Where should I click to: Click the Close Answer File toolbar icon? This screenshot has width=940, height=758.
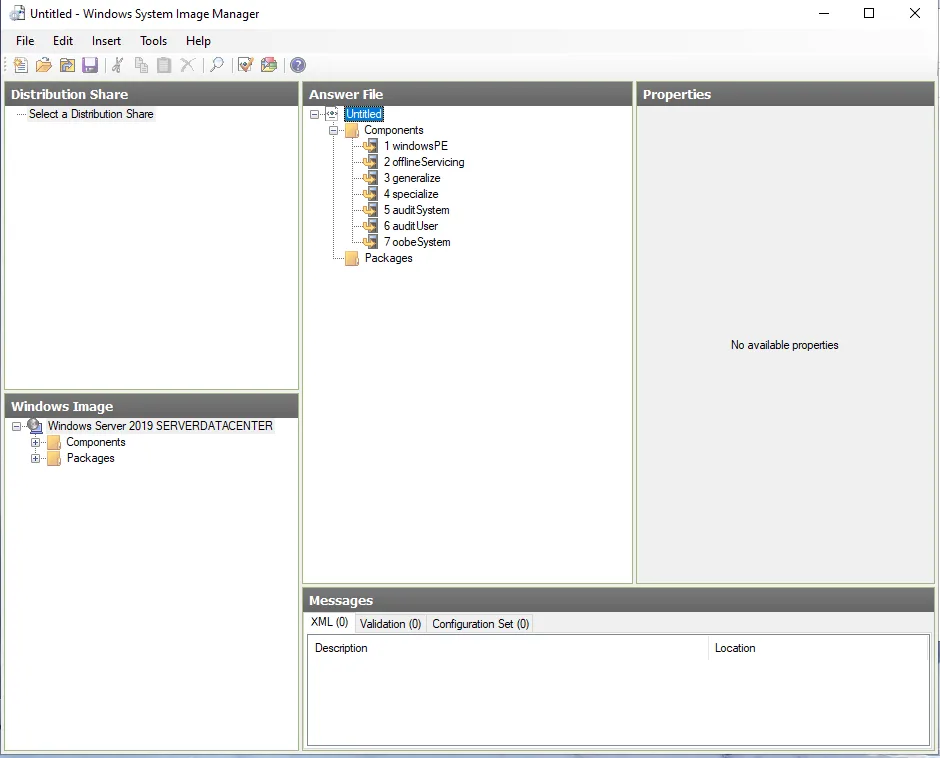(67, 65)
